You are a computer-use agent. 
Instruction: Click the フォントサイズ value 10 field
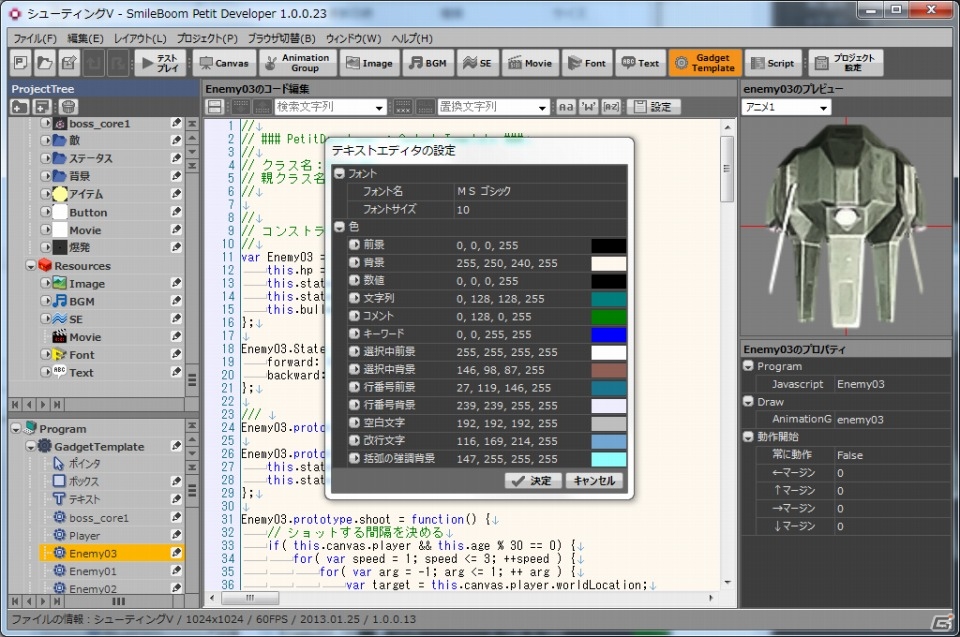click(x=540, y=209)
